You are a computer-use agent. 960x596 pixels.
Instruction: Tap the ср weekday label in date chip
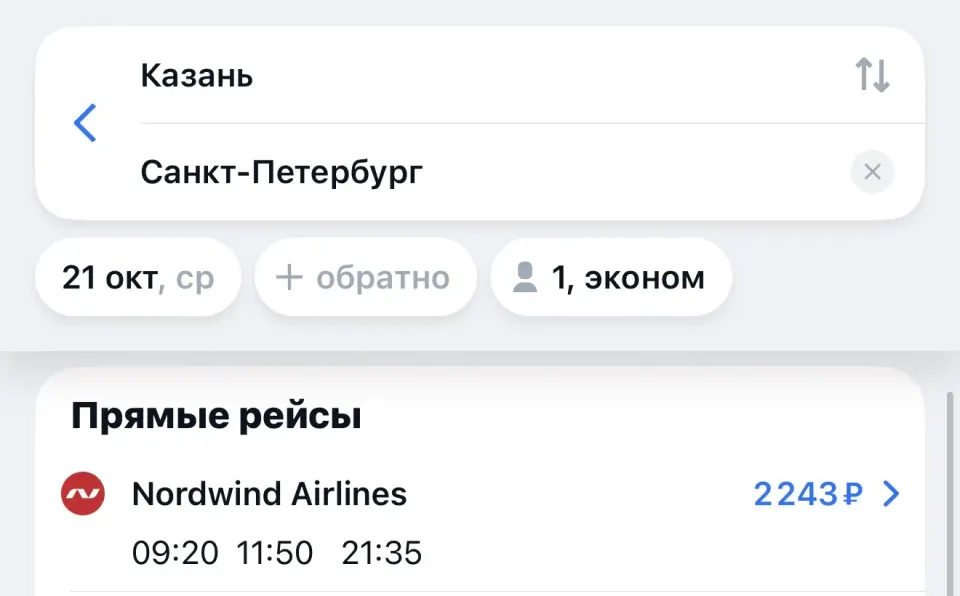point(195,279)
